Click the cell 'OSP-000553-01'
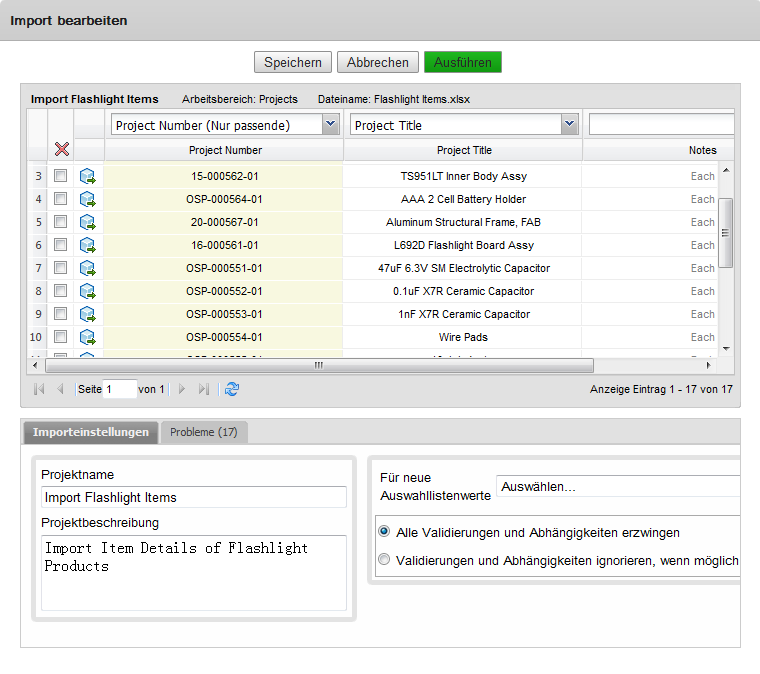Image resolution: width=760 pixels, height=674 pixels. click(225, 314)
